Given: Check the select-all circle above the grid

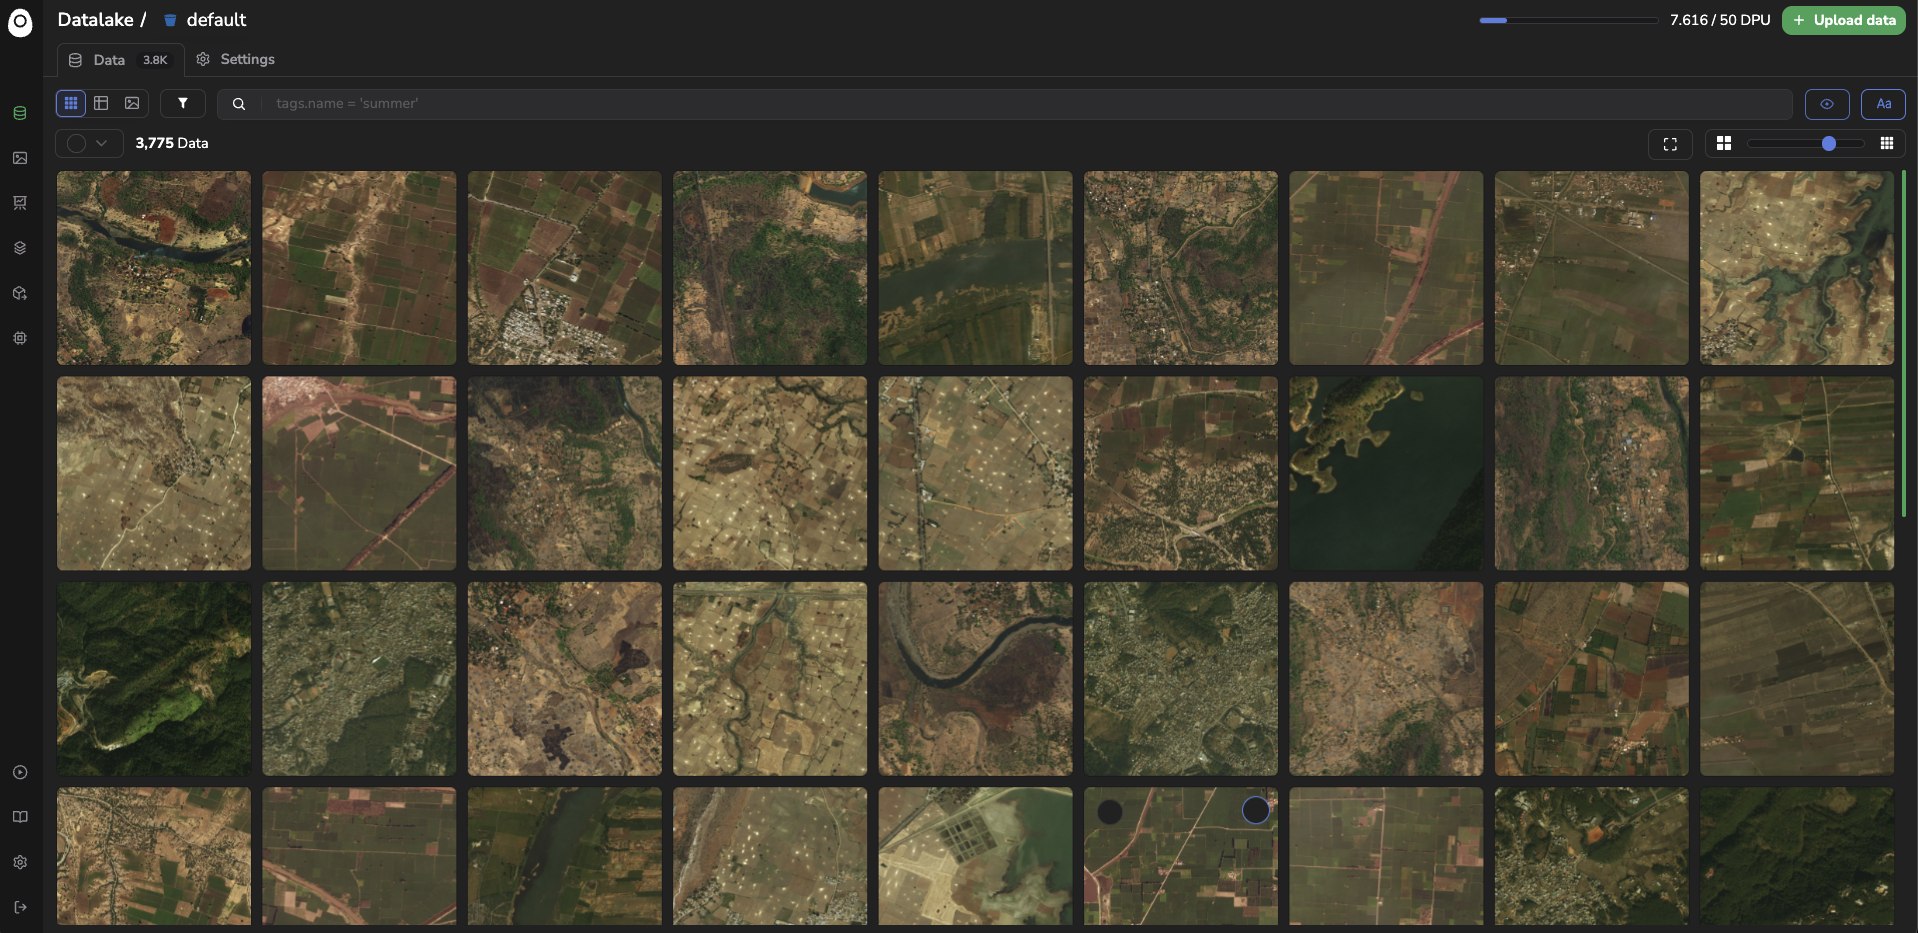Looking at the screenshot, I should [x=75, y=143].
